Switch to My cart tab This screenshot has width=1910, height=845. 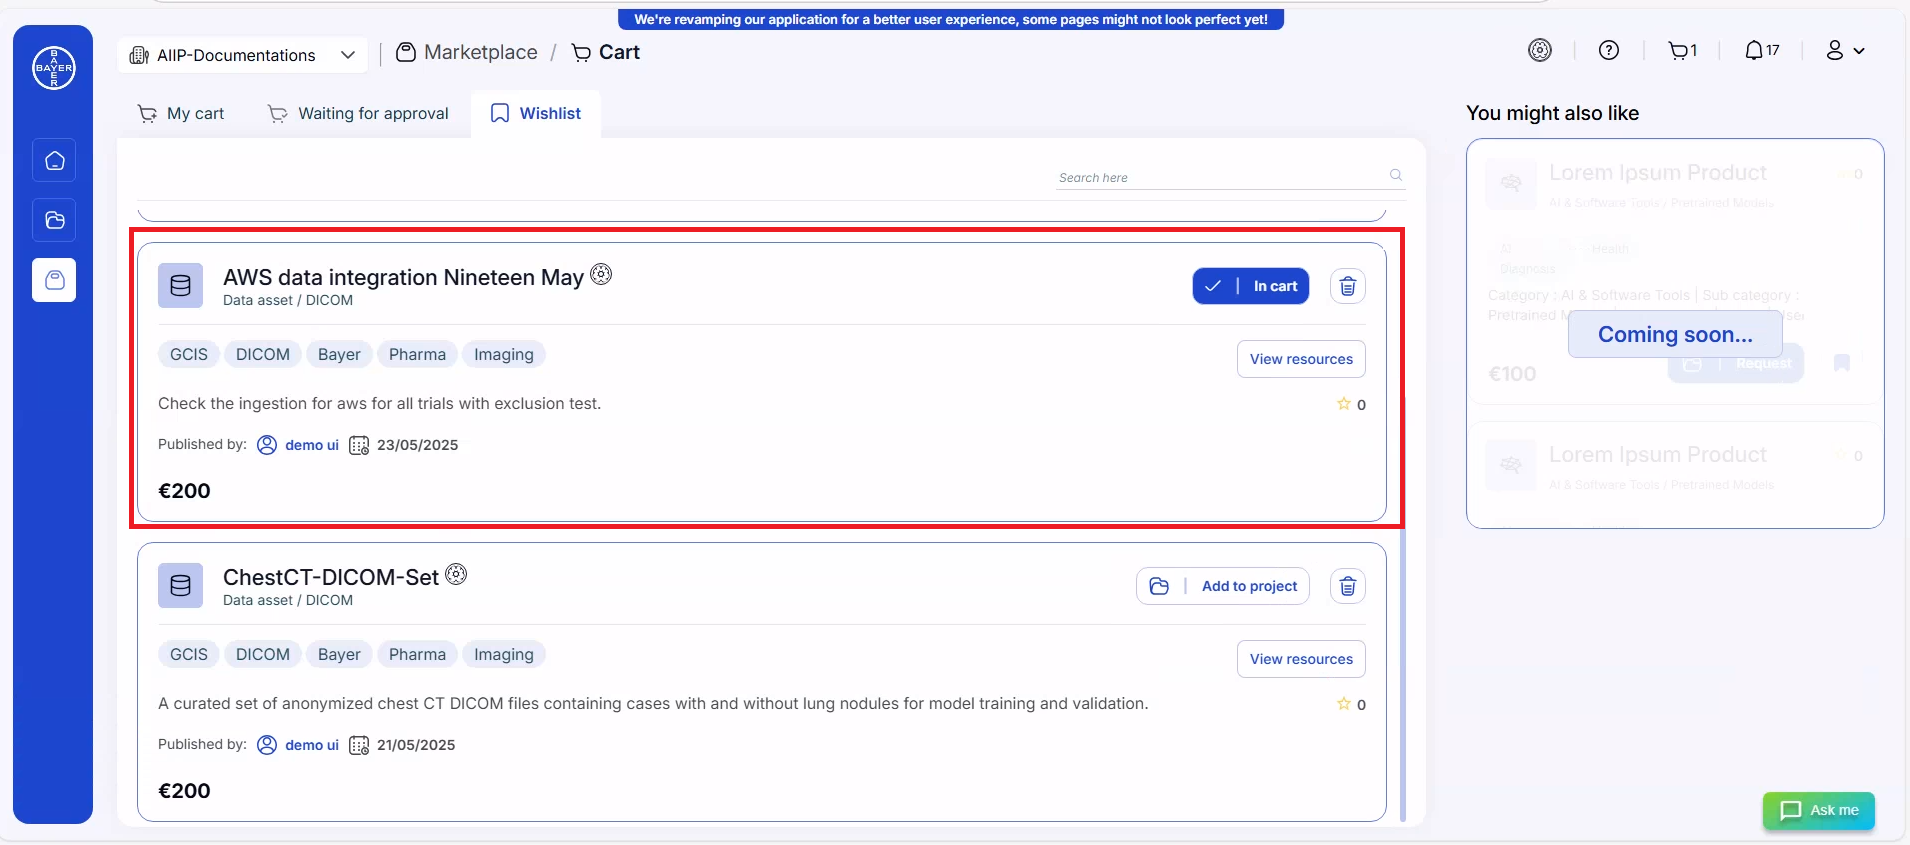click(181, 114)
